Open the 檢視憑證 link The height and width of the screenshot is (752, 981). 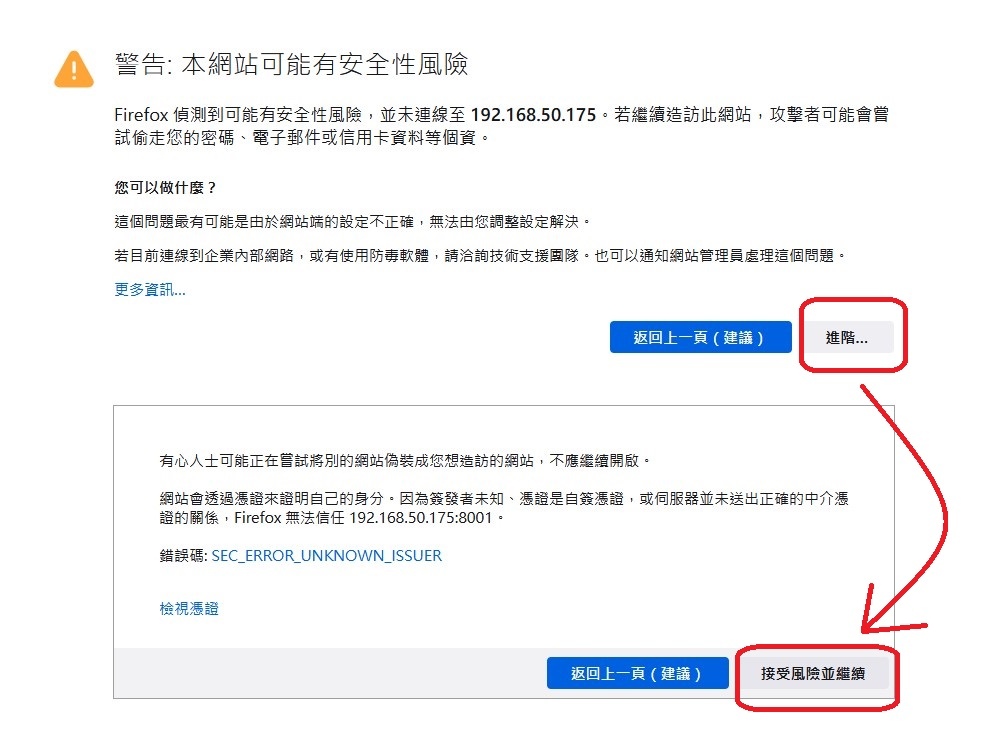click(x=189, y=609)
